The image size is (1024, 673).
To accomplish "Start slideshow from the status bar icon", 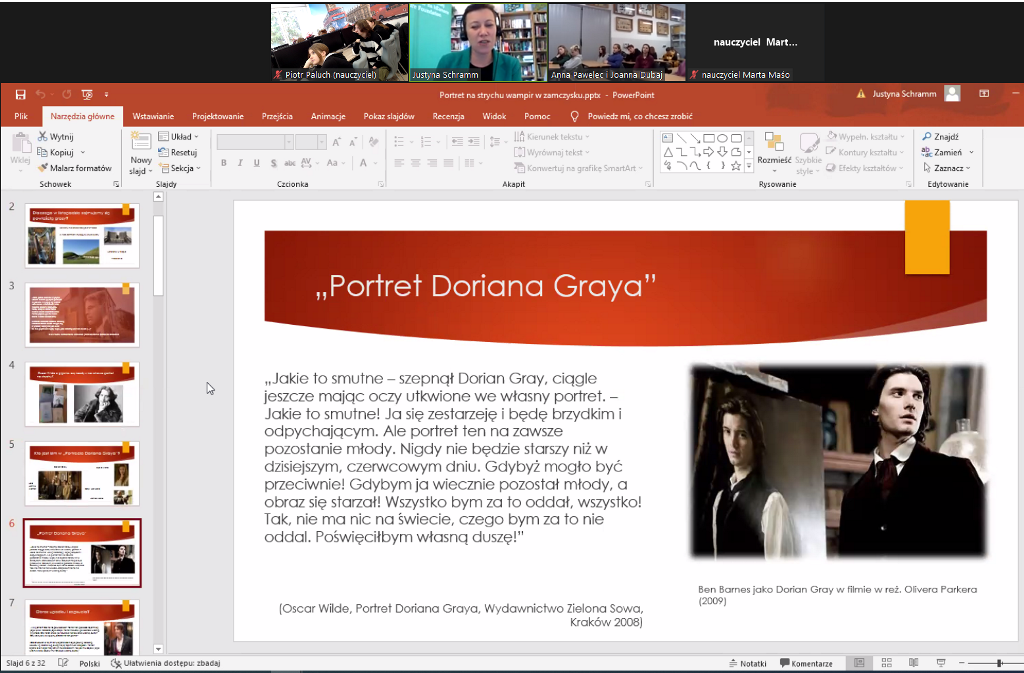I will (938, 663).
